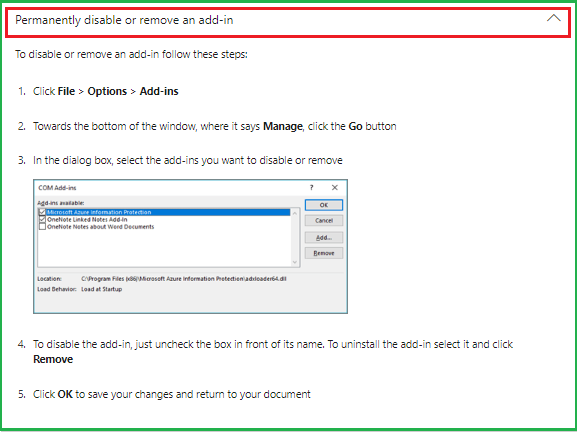This screenshot has width=577, height=432.
Task: Click the Add... button
Action: [x=324, y=238]
